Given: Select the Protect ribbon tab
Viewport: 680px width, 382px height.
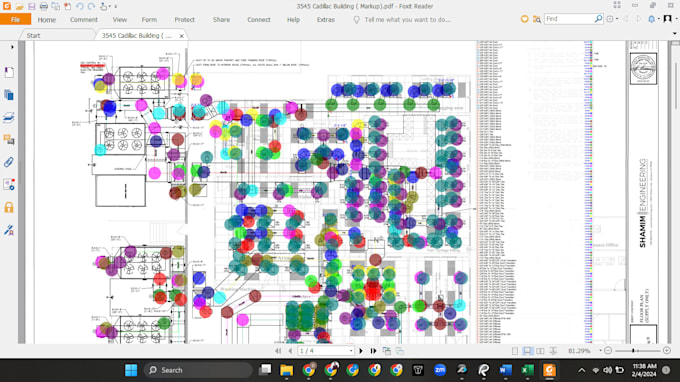Looking at the screenshot, I should [x=184, y=20].
